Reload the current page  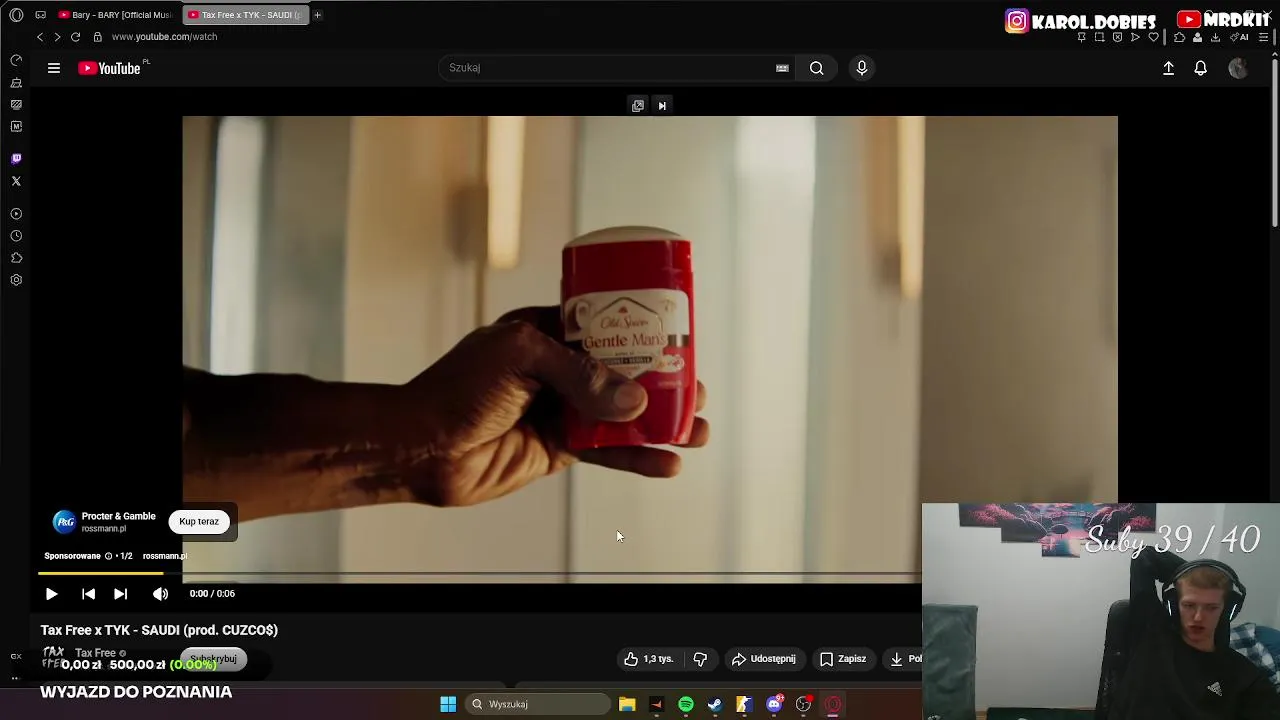click(75, 37)
